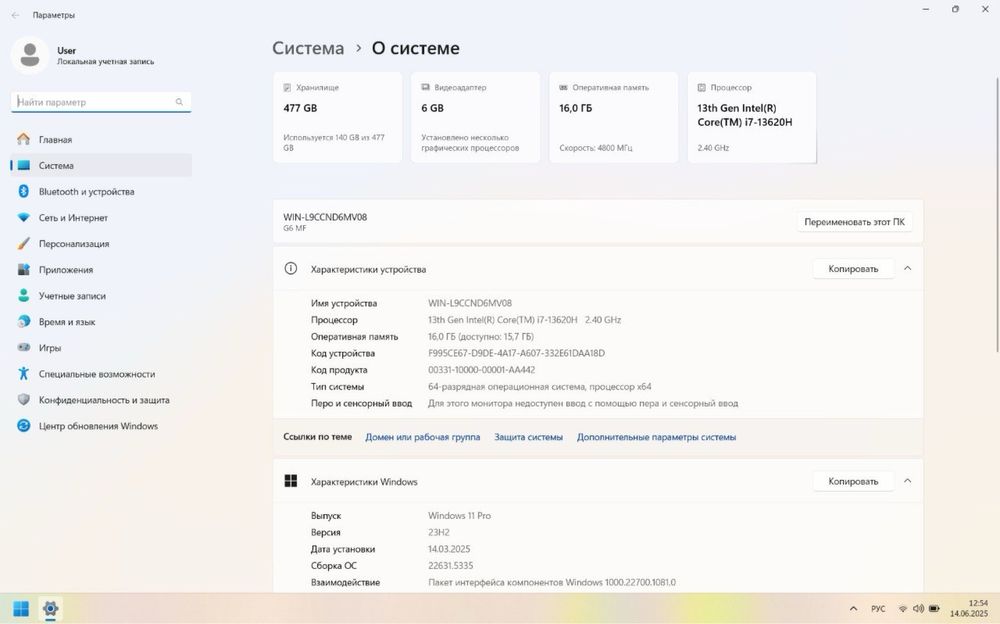Viewport: 1000px width, 624px height.
Task: Copy Windows specifications with Копировать
Action: (853, 481)
